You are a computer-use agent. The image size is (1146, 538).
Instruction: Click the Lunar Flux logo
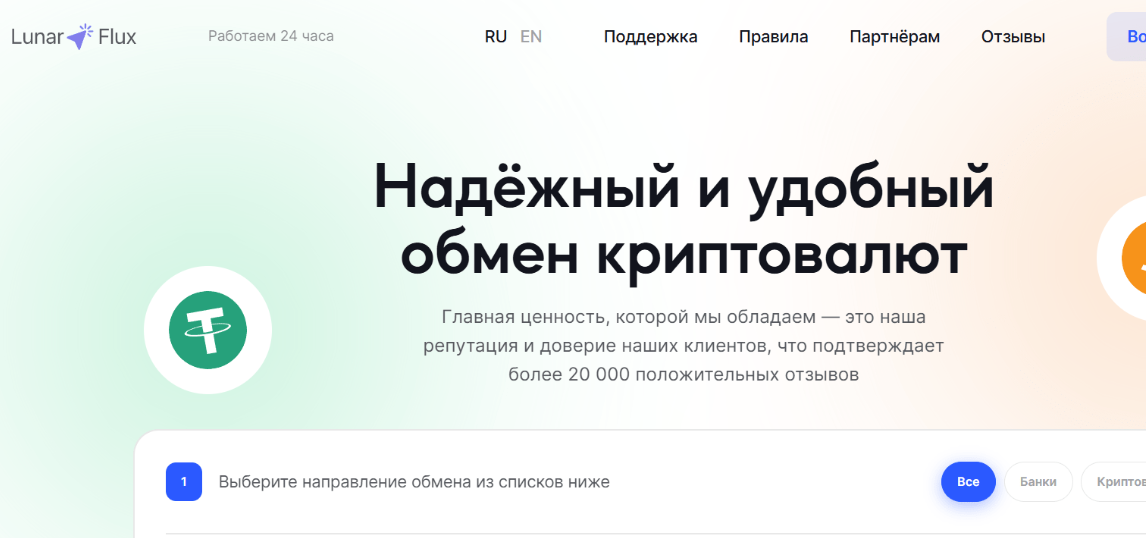(x=74, y=37)
